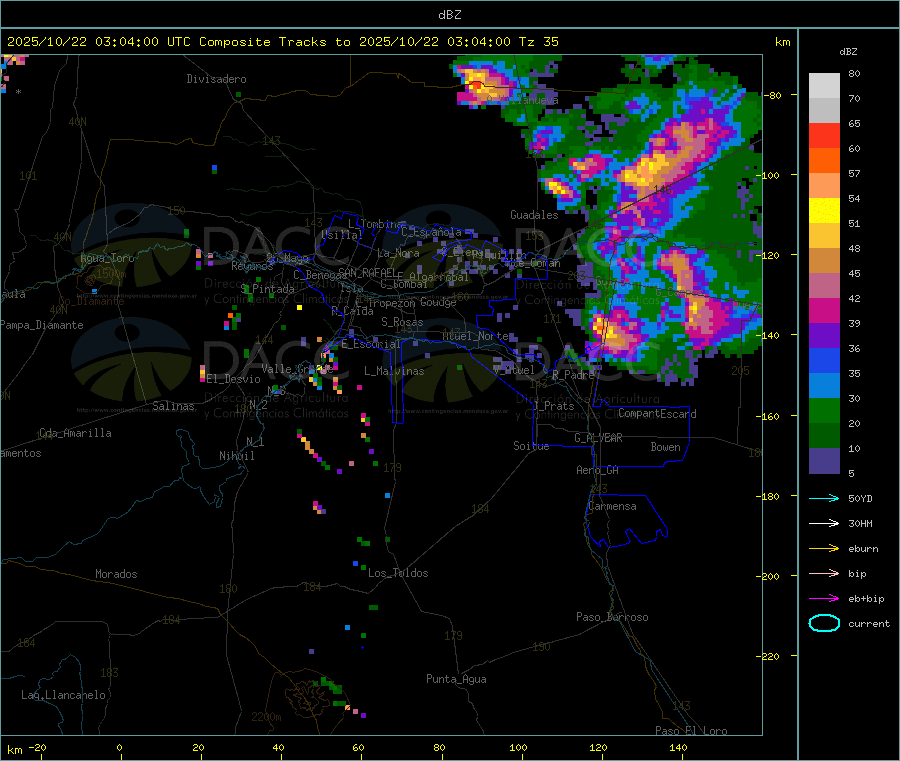The height and width of the screenshot is (761, 900).
Task: Click the 'Tz 35' label in header
Action: point(538,42)
